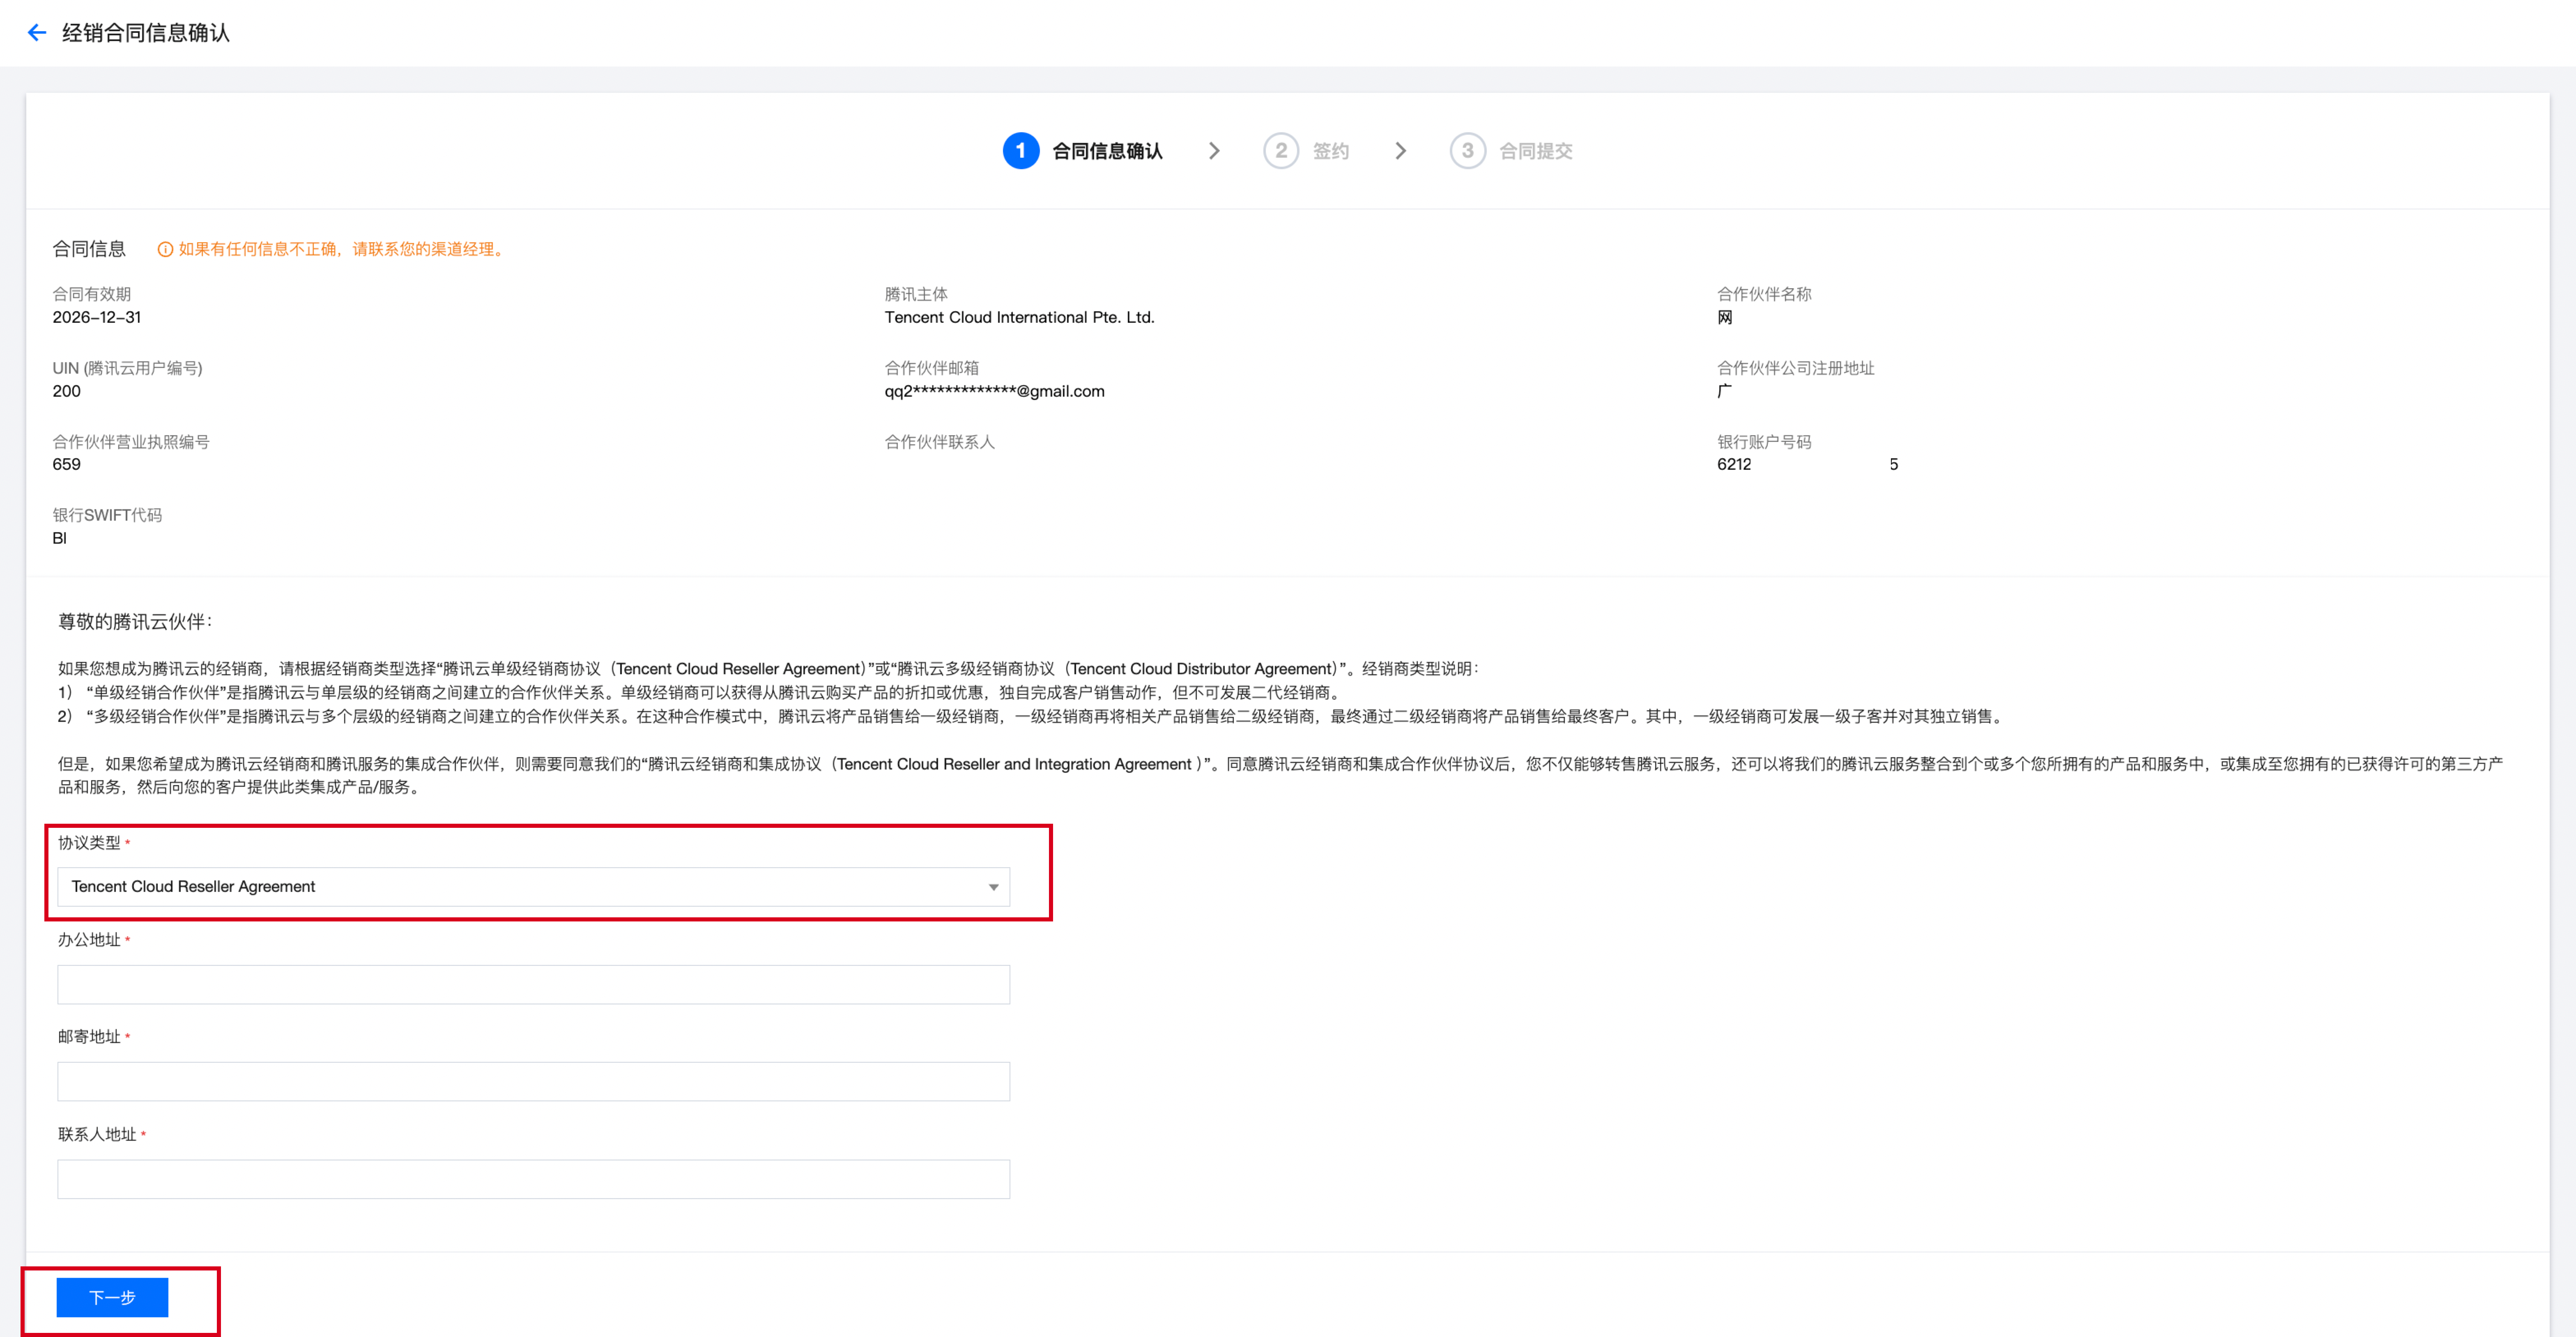
Task: Open the 协议类型 dropdown arrow
Action: [993, 887]
